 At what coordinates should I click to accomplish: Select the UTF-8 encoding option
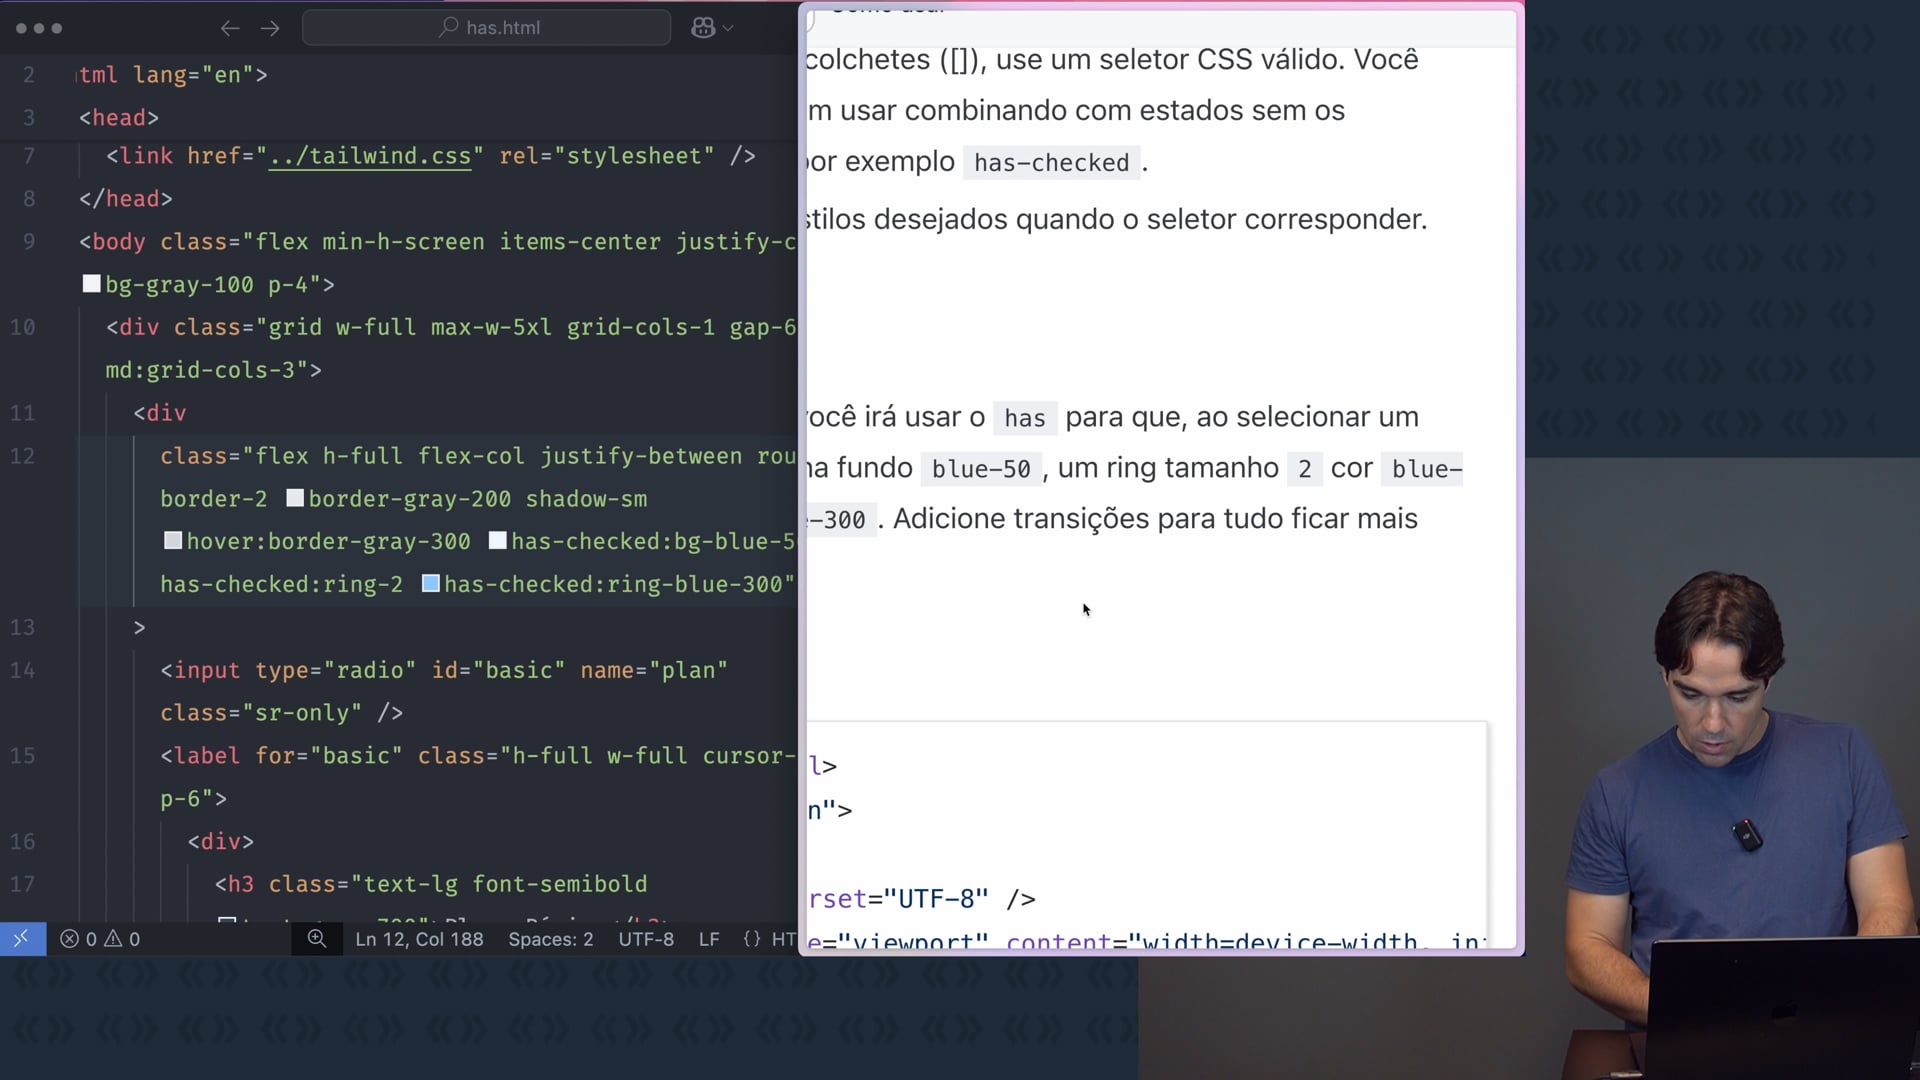(x=646, y=939)
